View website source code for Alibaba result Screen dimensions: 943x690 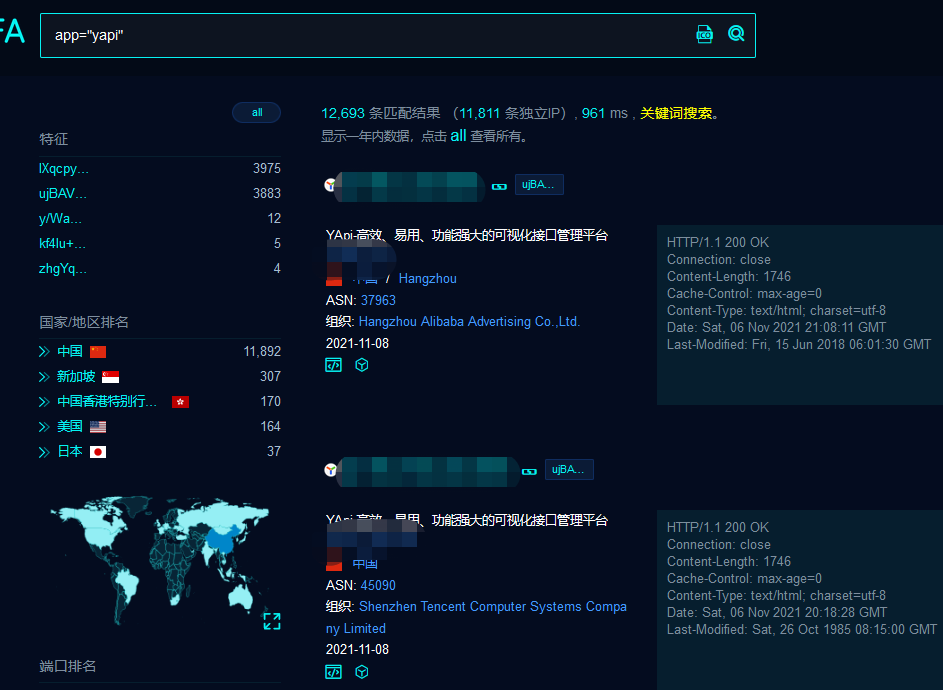click(x=333, y=365)
